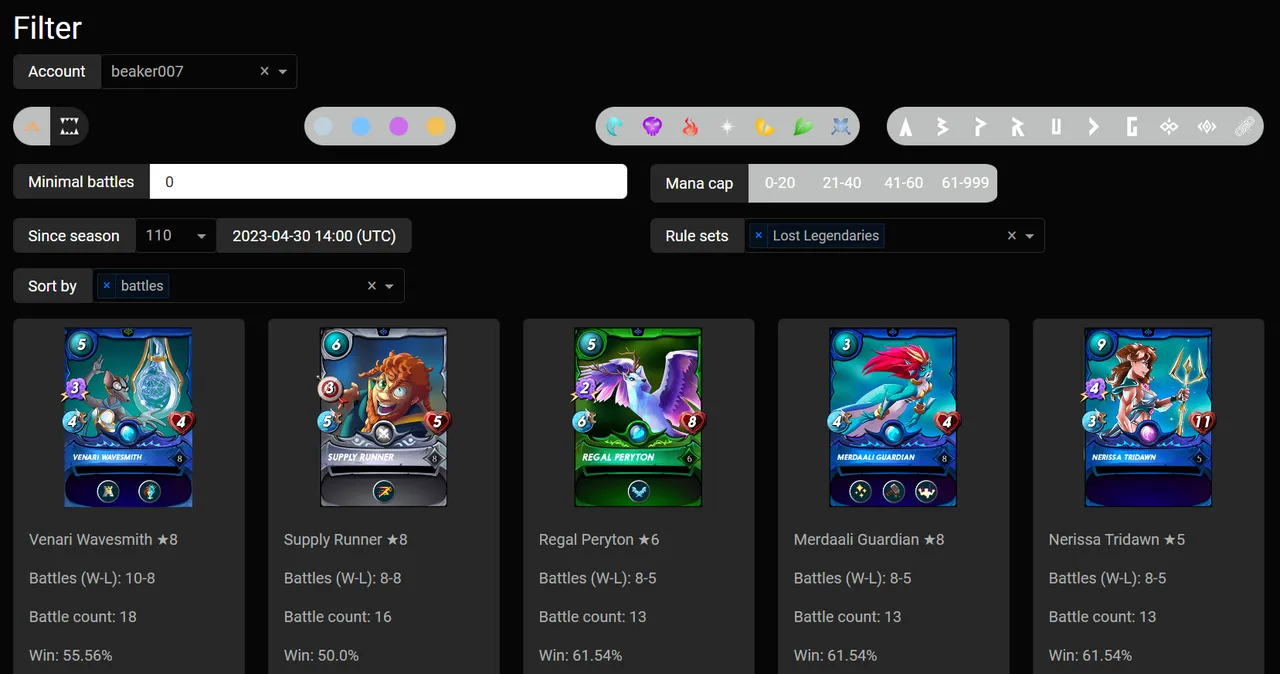Click the 'Venari Wavesmith ★8' card title
This screenshot has width=1280, height=674.
pyautogui.click(x=103, y=539)
